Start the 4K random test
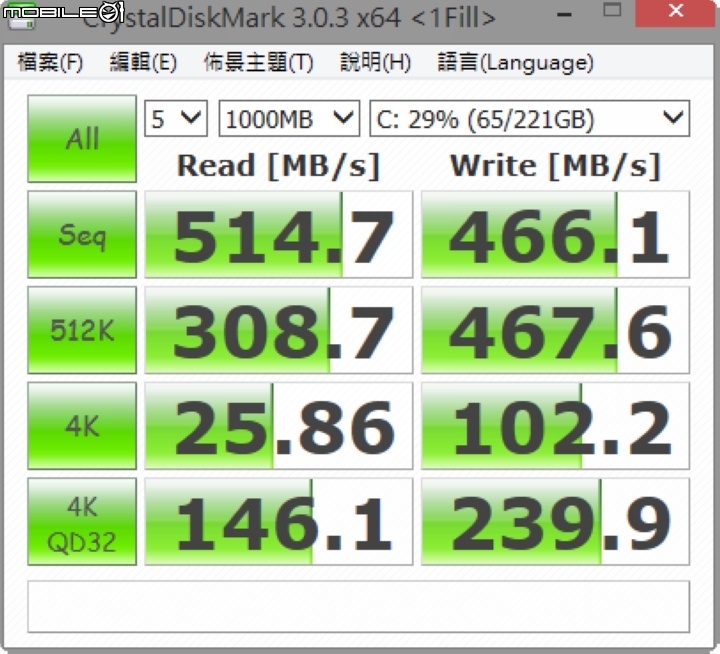 tap(82, 426)
